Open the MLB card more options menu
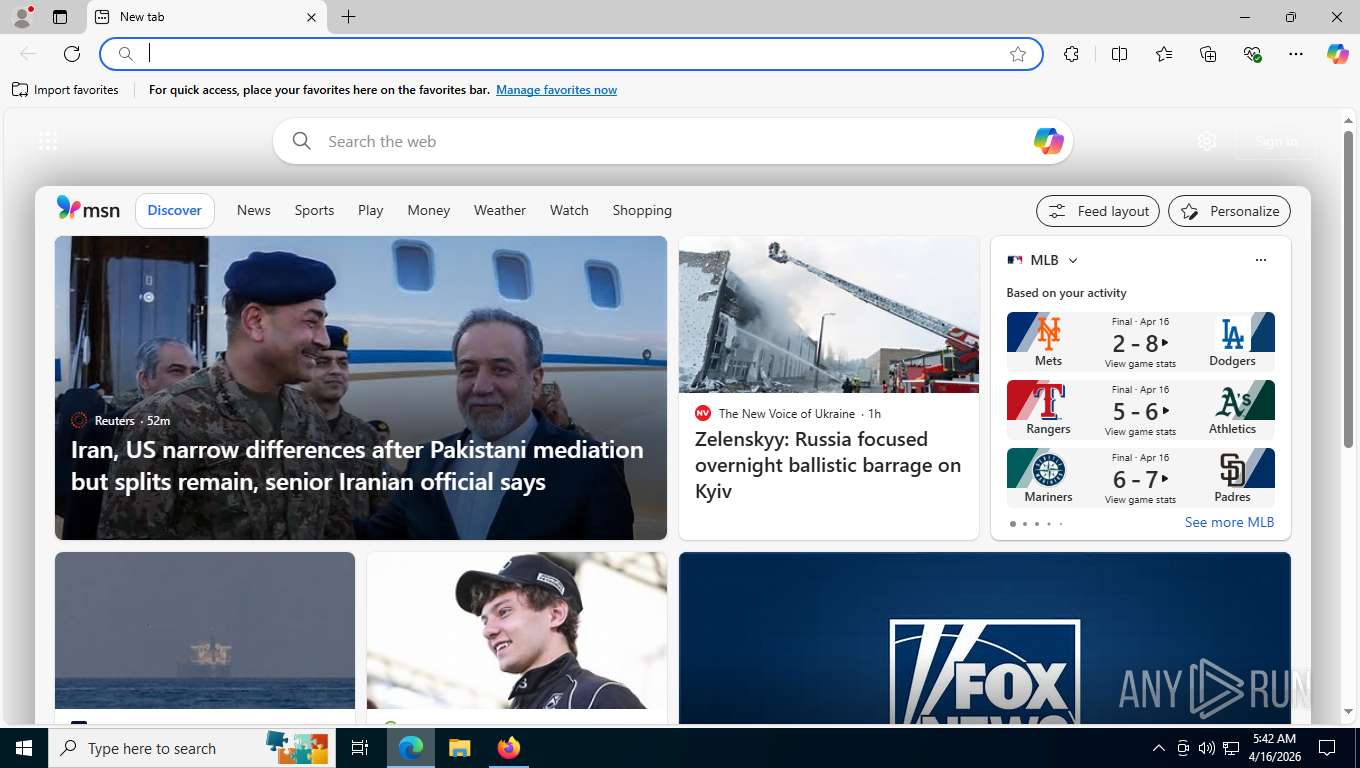 [x=1261, y=260]
